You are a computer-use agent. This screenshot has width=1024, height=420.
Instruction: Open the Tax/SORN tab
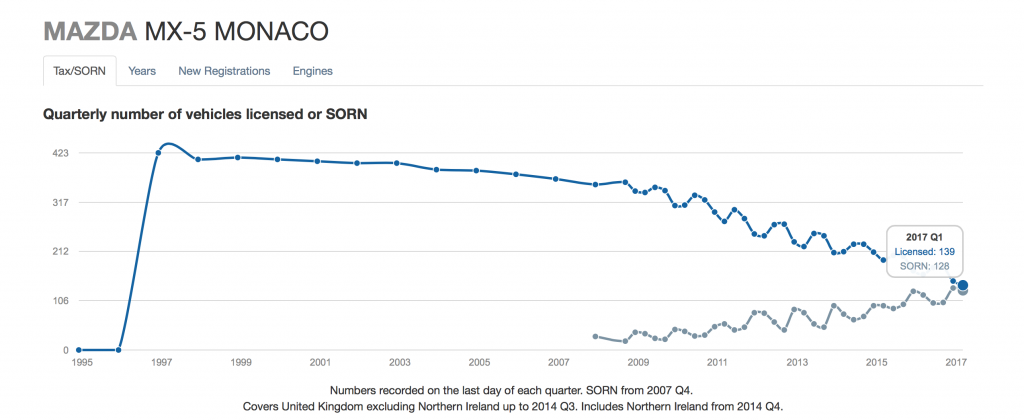point(79,71)
